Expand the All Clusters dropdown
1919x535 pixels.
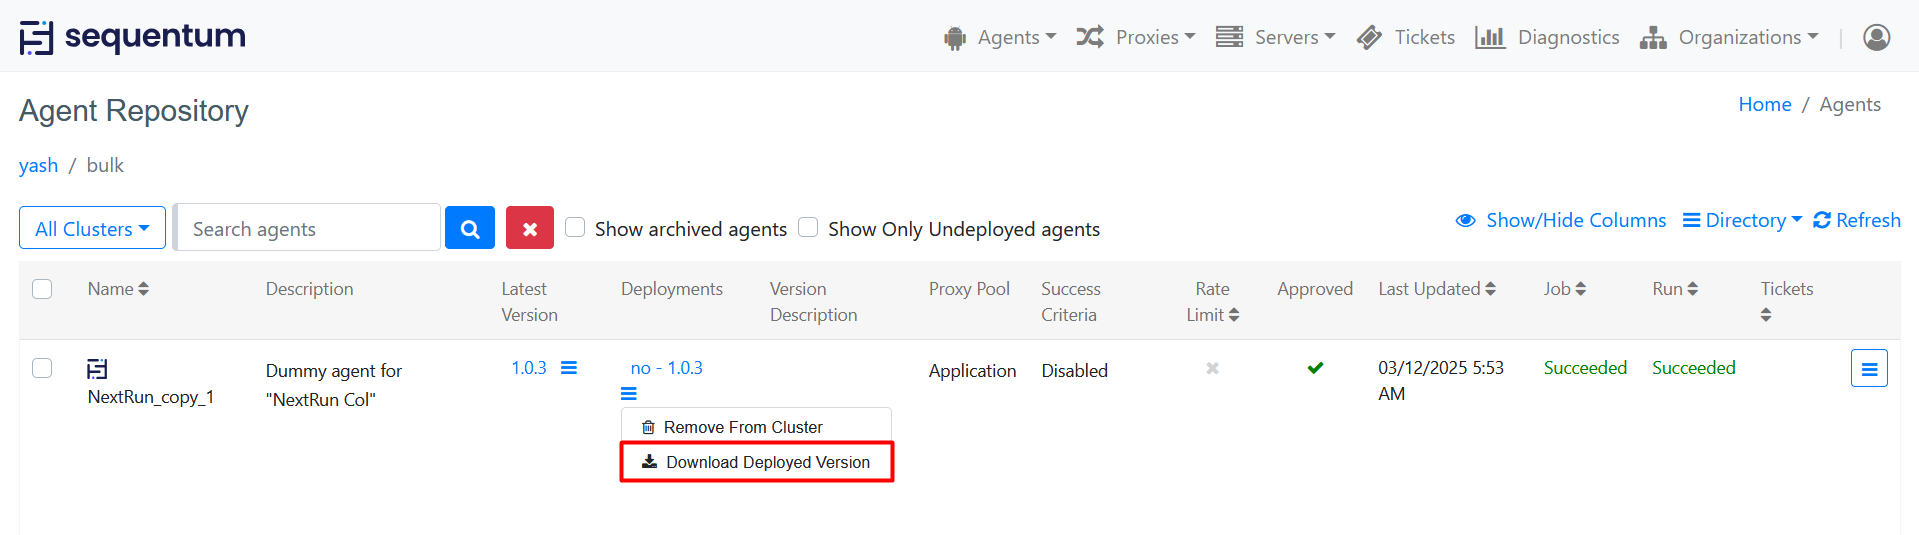92,228
